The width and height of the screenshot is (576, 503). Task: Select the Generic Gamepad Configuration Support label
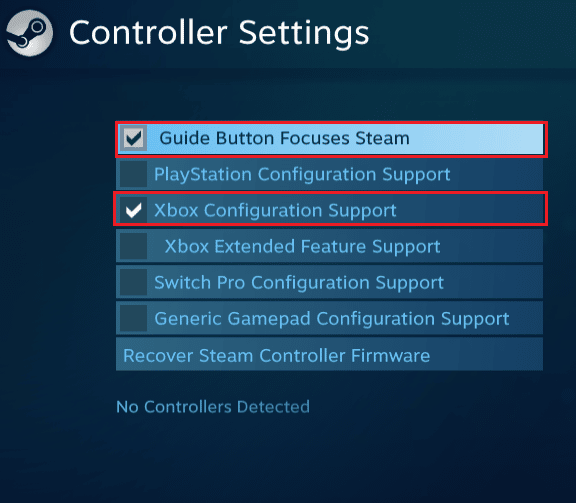point(332,319)
